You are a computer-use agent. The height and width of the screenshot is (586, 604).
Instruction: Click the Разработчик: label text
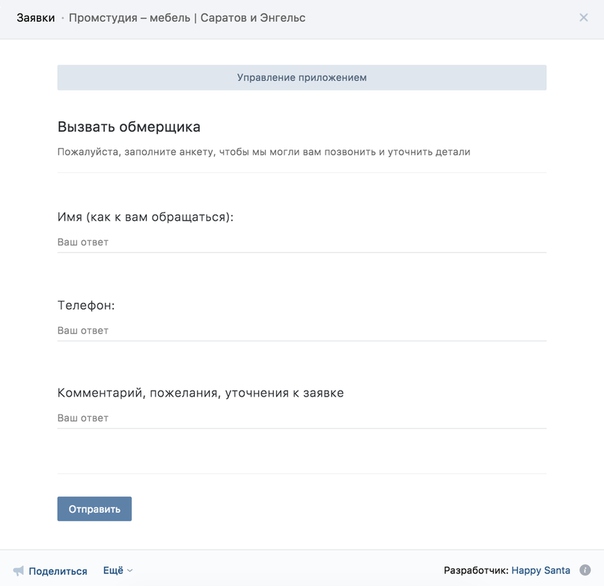point(476,570)
